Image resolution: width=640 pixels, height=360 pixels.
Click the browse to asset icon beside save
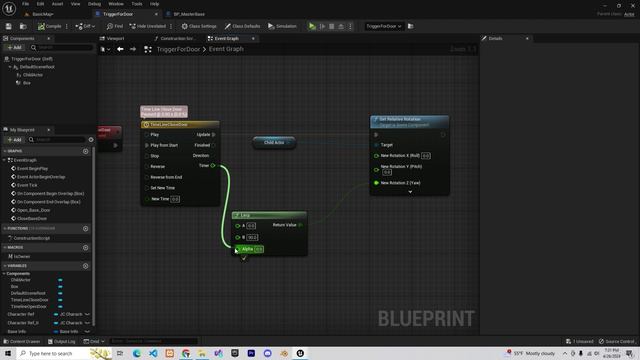23,26
